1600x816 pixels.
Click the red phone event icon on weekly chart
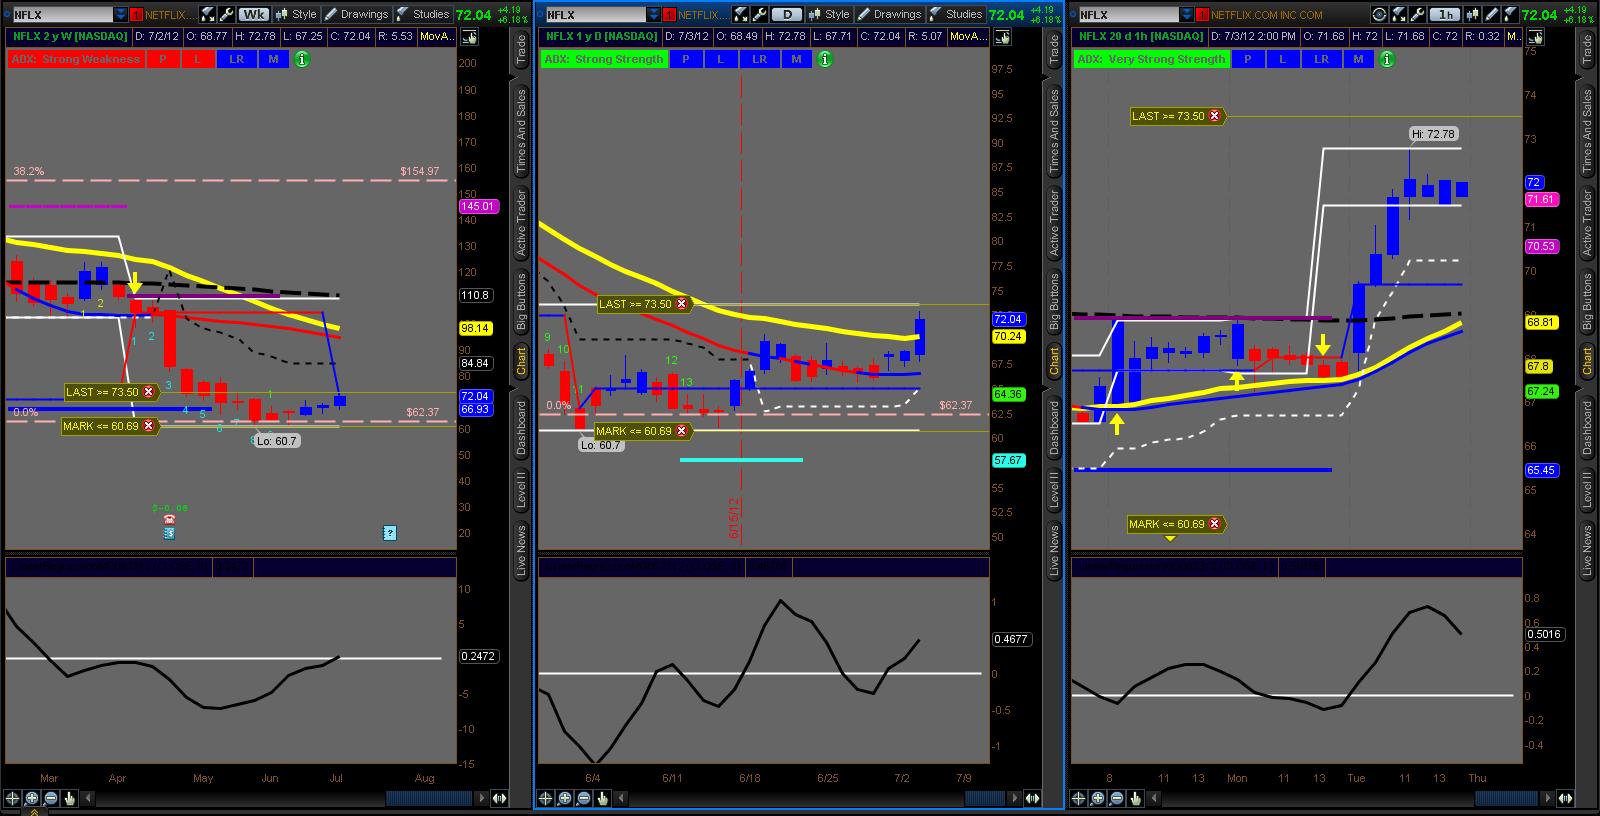click(x=169, y=520)
